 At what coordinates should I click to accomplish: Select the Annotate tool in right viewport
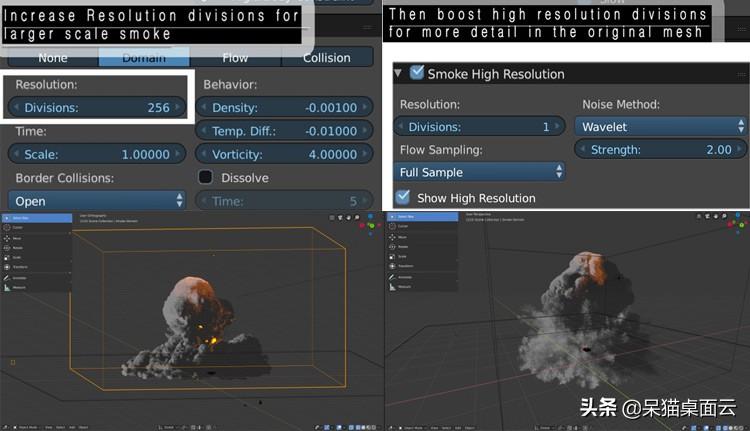(422, 277)
